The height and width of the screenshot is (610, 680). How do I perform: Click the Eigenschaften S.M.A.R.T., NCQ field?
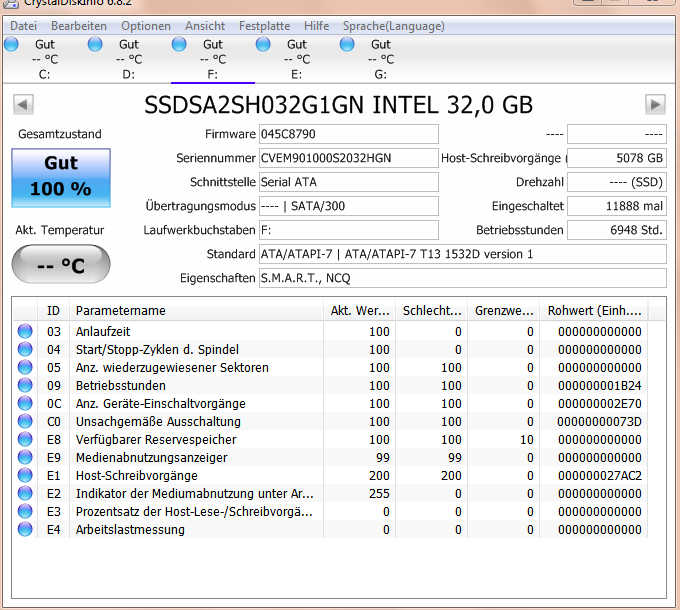point(463,278)
